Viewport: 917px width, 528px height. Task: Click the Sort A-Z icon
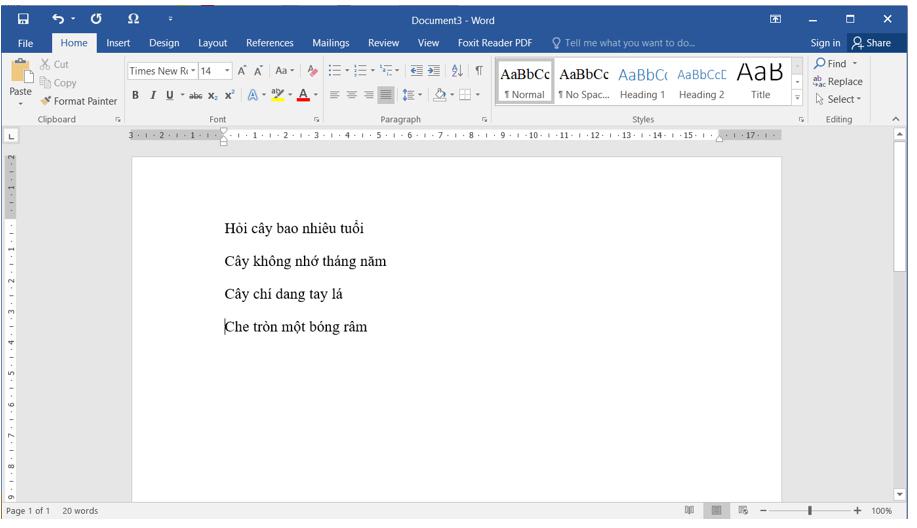pos(457,71)
